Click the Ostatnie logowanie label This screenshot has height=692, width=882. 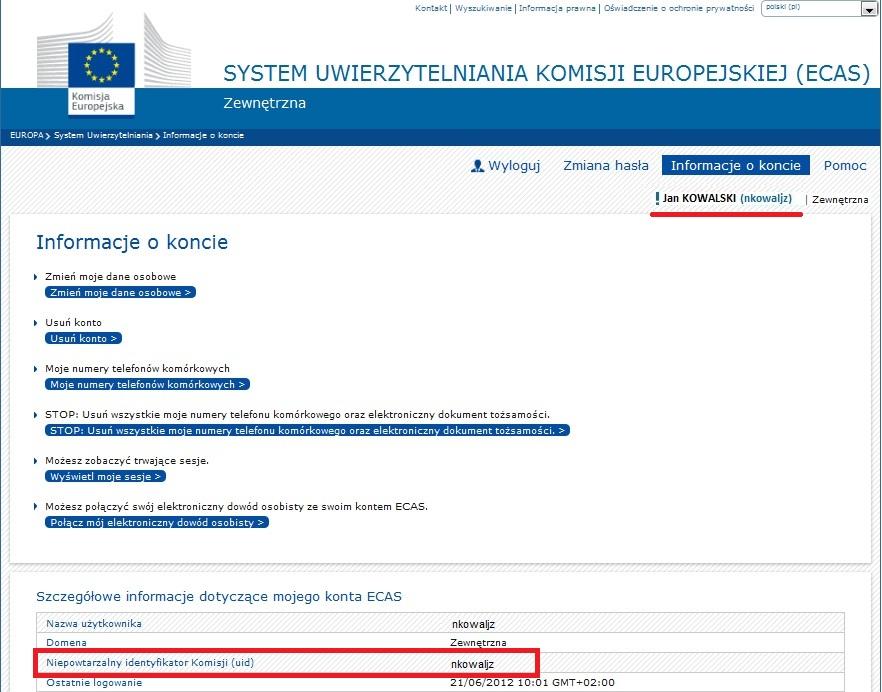click(94, 682)
